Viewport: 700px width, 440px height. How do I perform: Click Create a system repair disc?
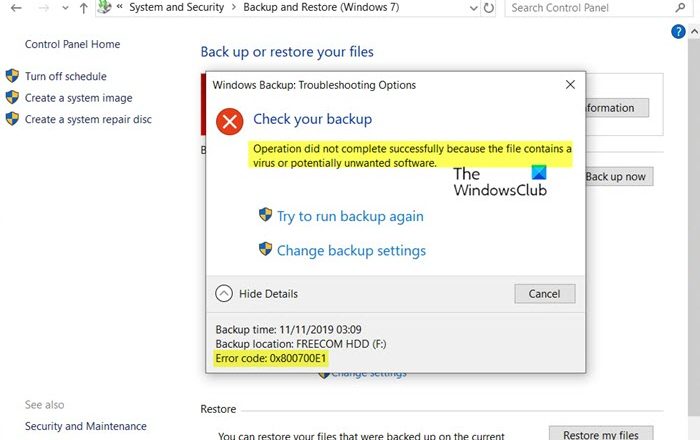click(x=88, y=120)
